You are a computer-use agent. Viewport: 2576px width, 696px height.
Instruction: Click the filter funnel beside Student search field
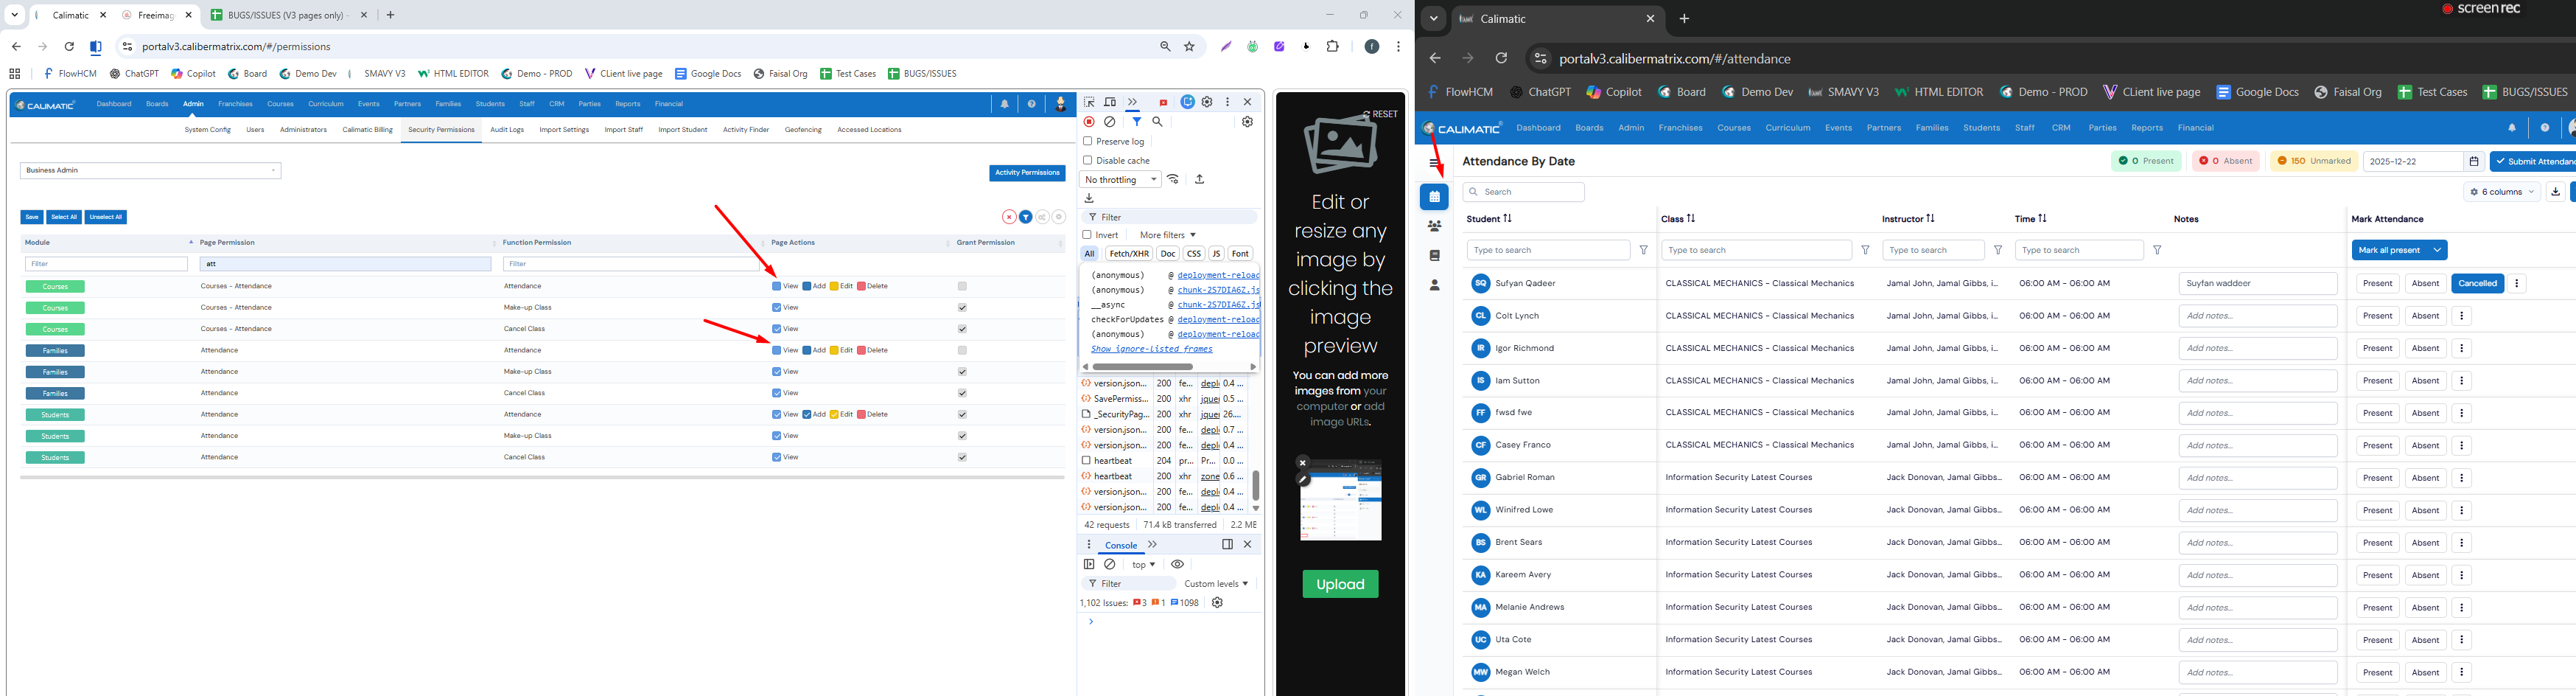[x=1644, y=250]
